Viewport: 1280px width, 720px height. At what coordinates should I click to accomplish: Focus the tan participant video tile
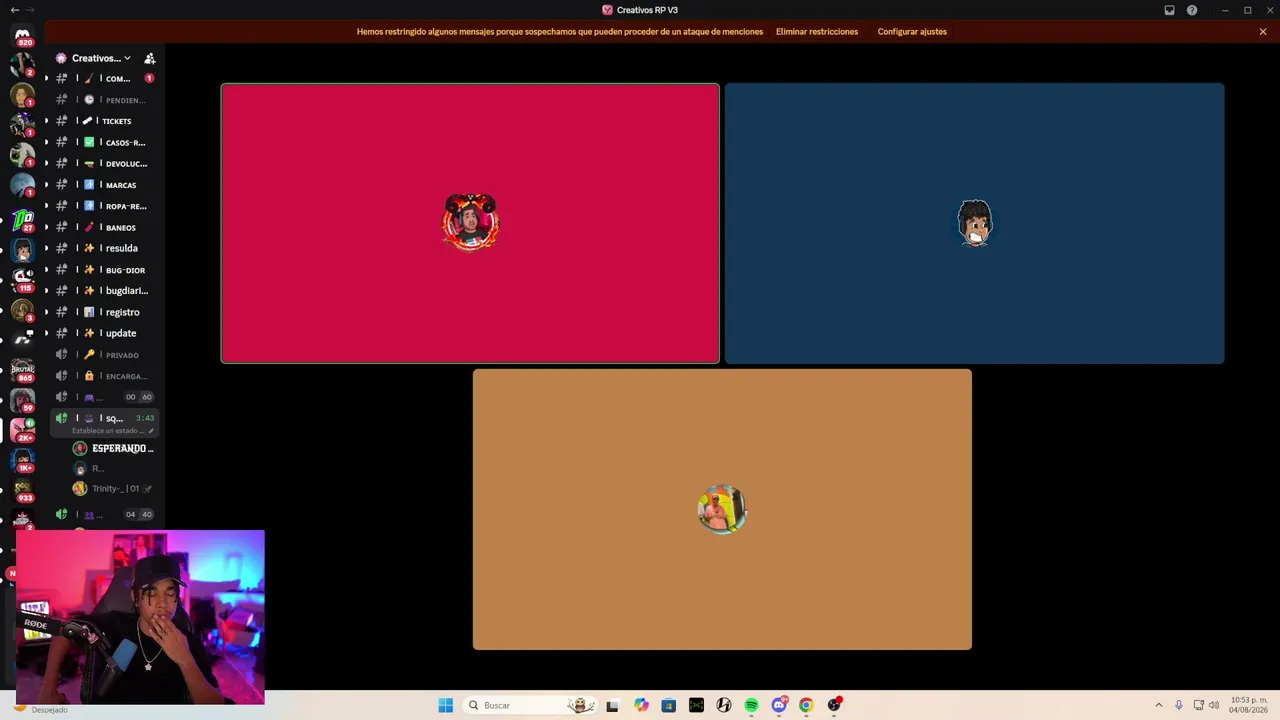coord(722,510)
